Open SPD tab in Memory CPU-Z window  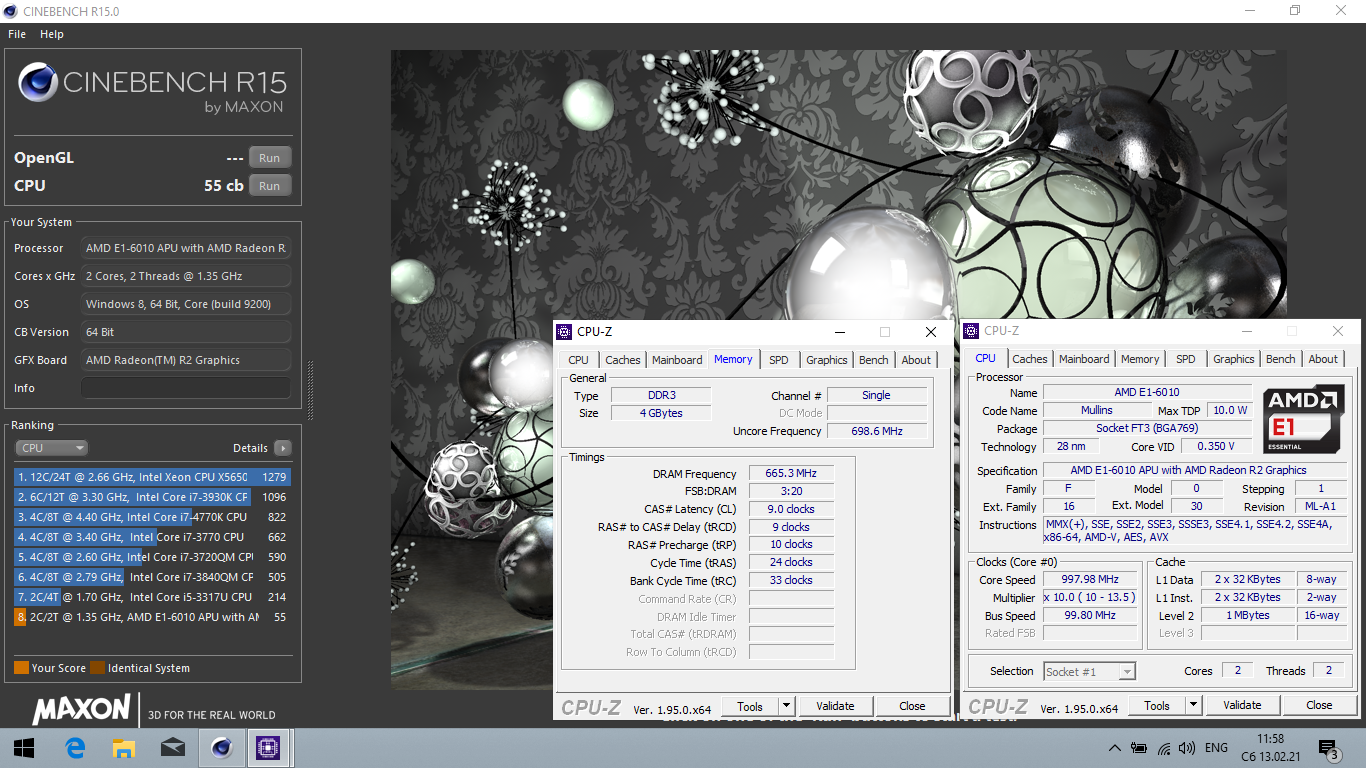pos(779,360)
